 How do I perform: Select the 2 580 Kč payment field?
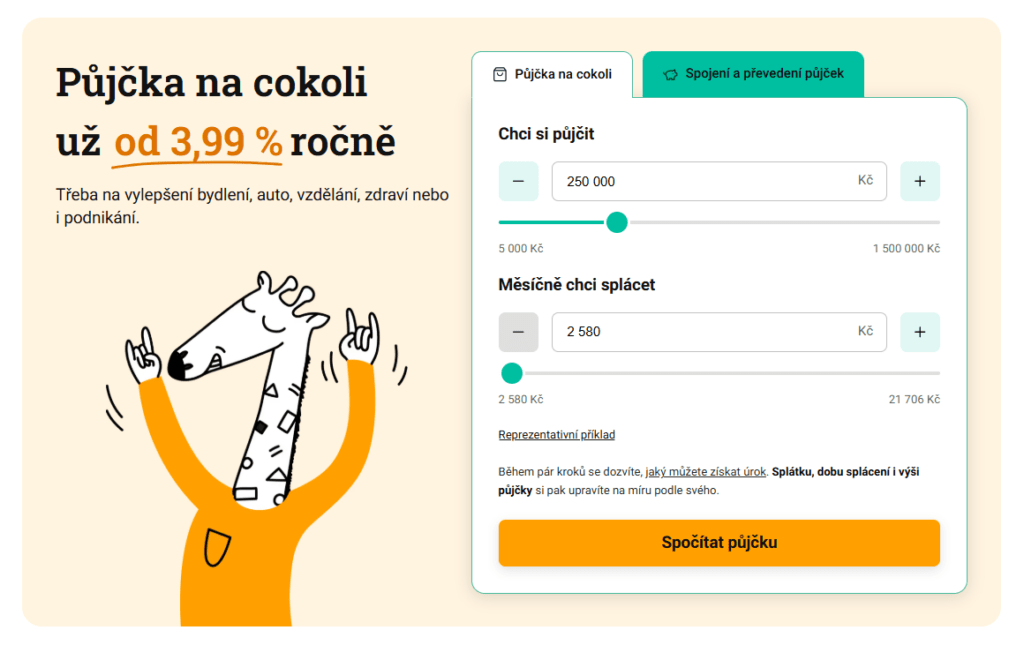(x=719, y=331)
